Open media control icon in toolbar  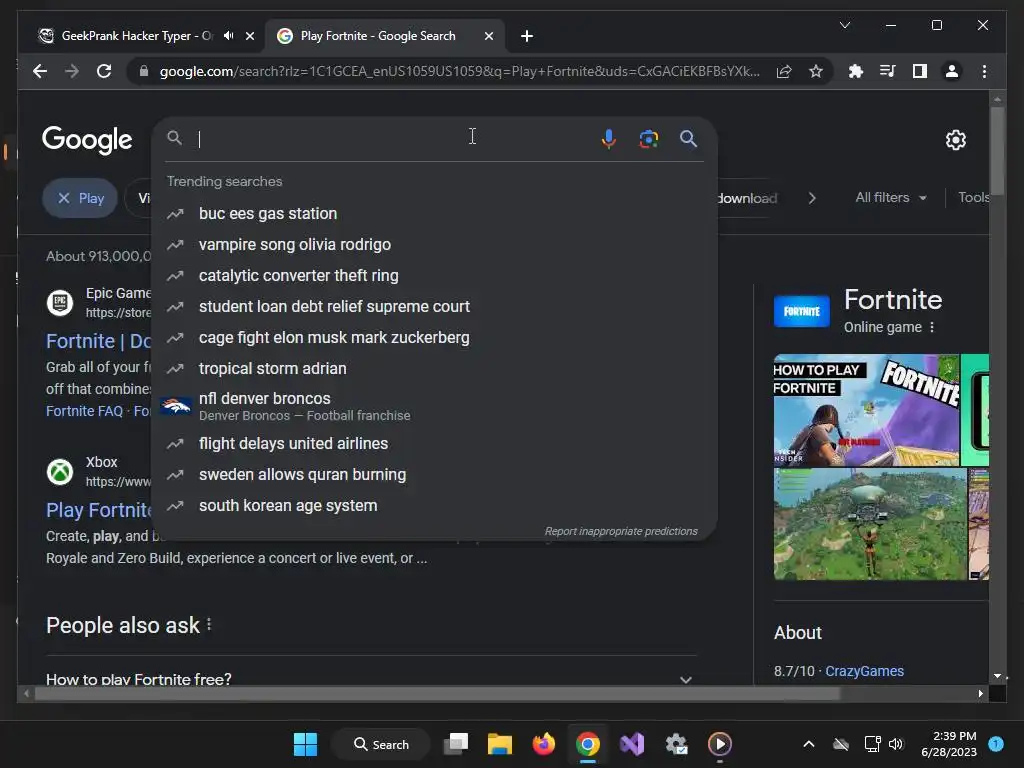click(x=888, y=71)
